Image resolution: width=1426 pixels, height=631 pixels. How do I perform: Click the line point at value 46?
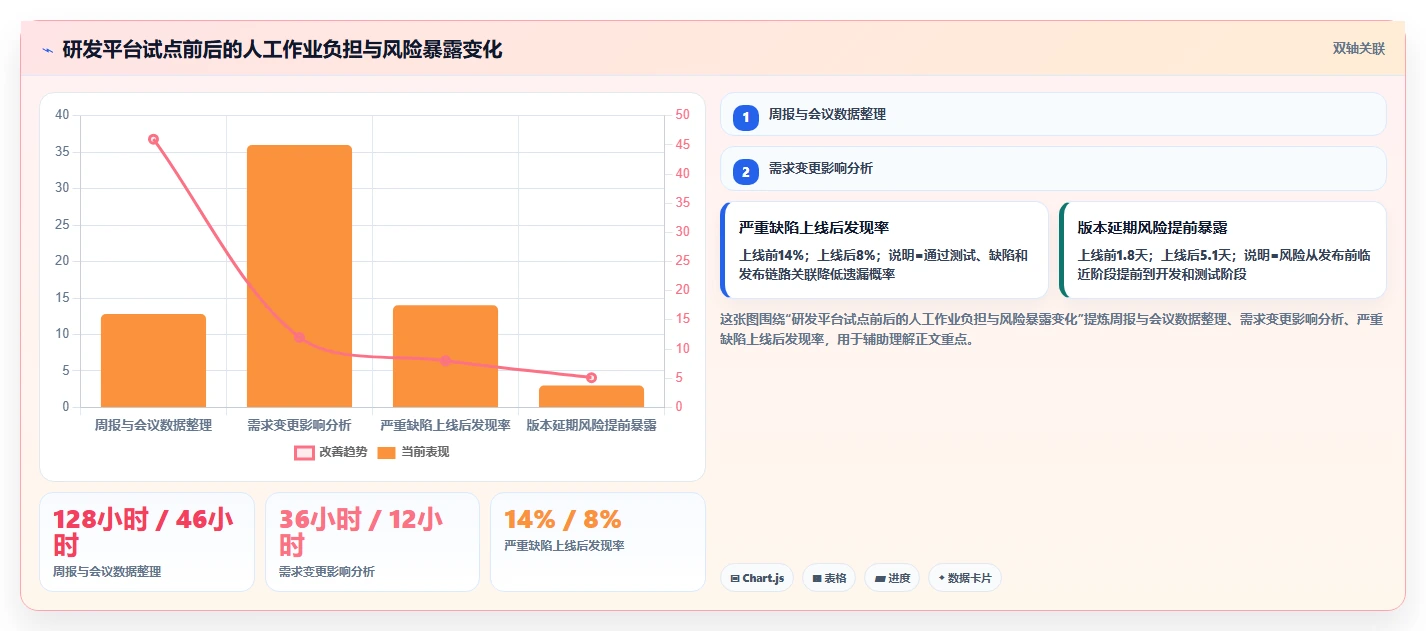pos(153,139)
